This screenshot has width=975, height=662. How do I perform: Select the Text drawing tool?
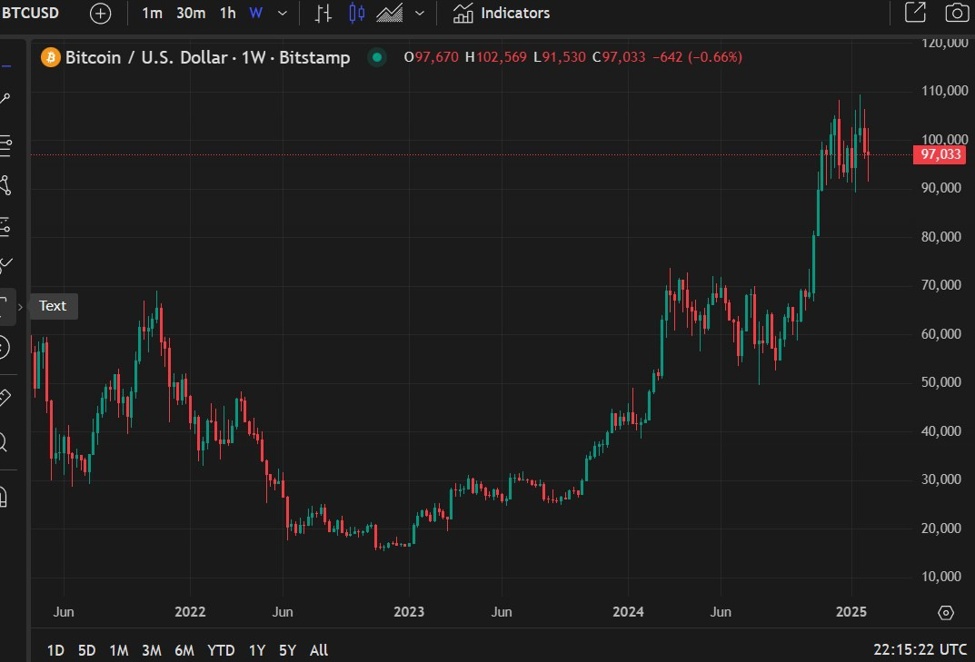tap(5, 307)
